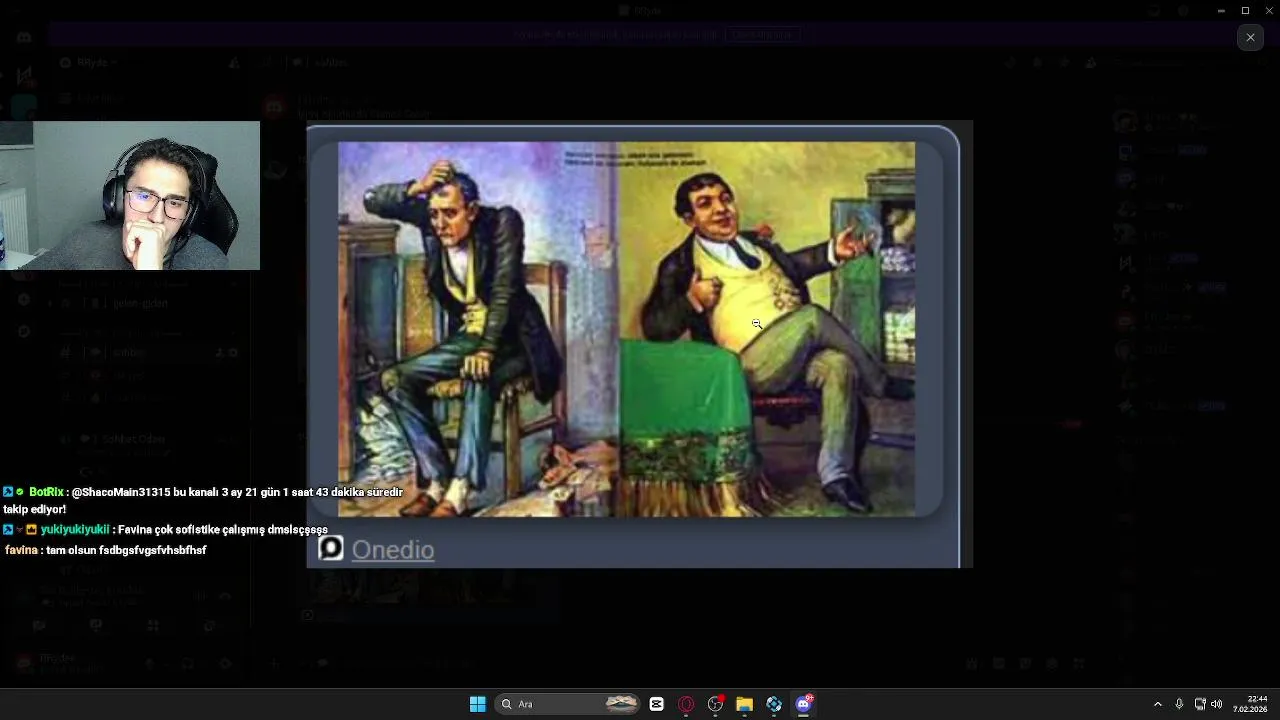Minimize the Discord window

click(x=1220, y=10)
